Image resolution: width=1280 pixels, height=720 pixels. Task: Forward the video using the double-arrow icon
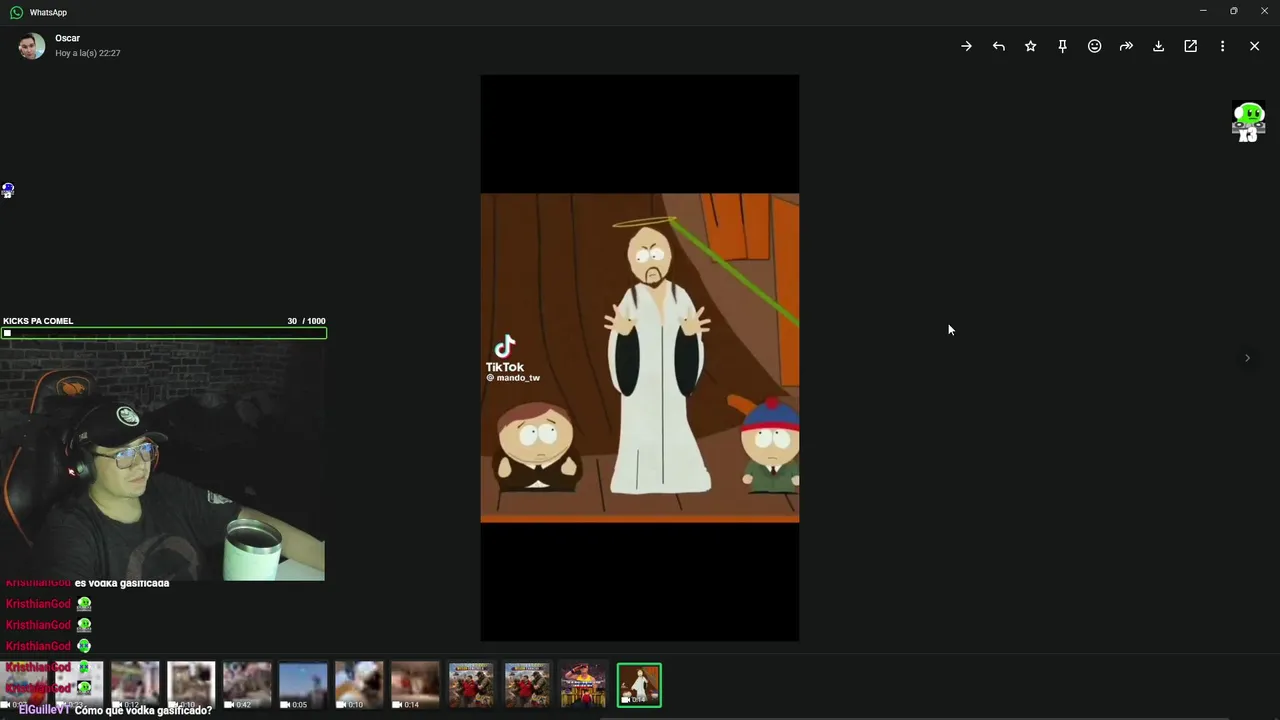pyautogui.click(x=1126, y=46)
